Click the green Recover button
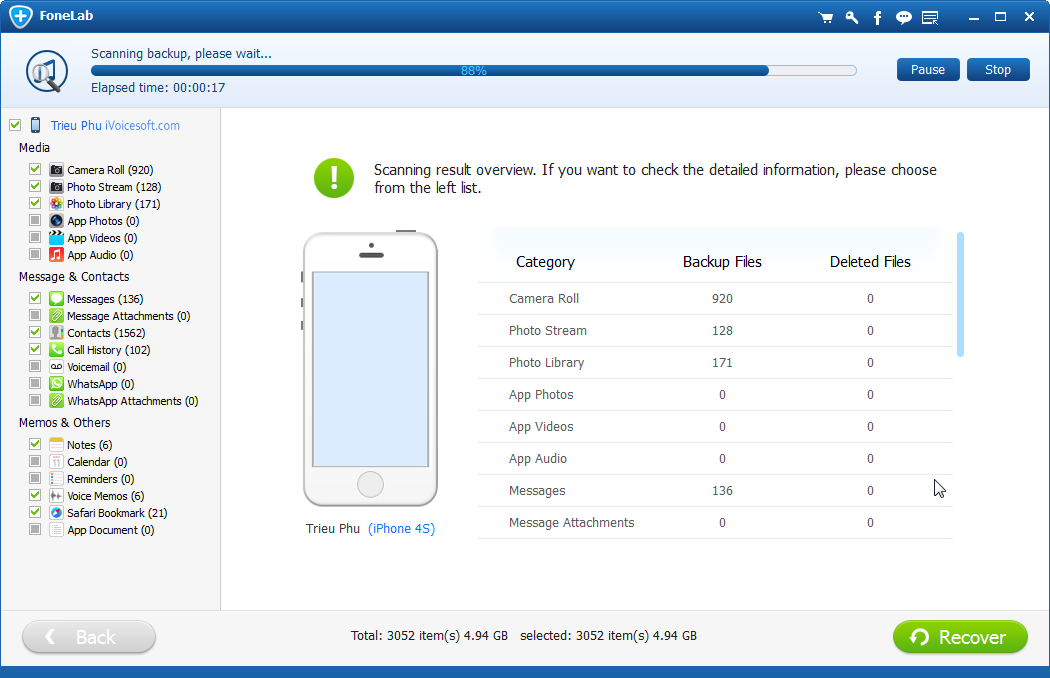Image resolution: width=1050 pixels, height=678 pixels. [x=960, y=637]
